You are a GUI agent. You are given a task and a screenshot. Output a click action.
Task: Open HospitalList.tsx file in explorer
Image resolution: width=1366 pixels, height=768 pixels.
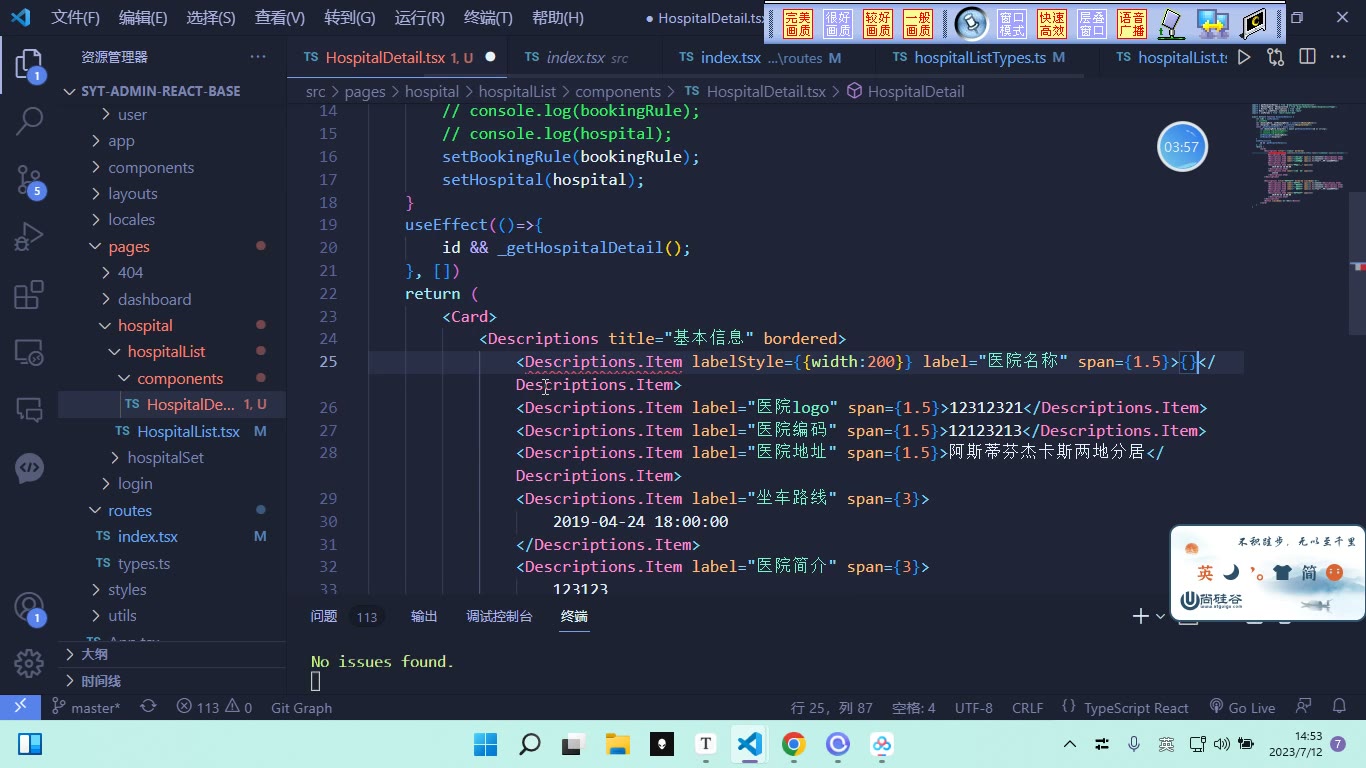188,431
